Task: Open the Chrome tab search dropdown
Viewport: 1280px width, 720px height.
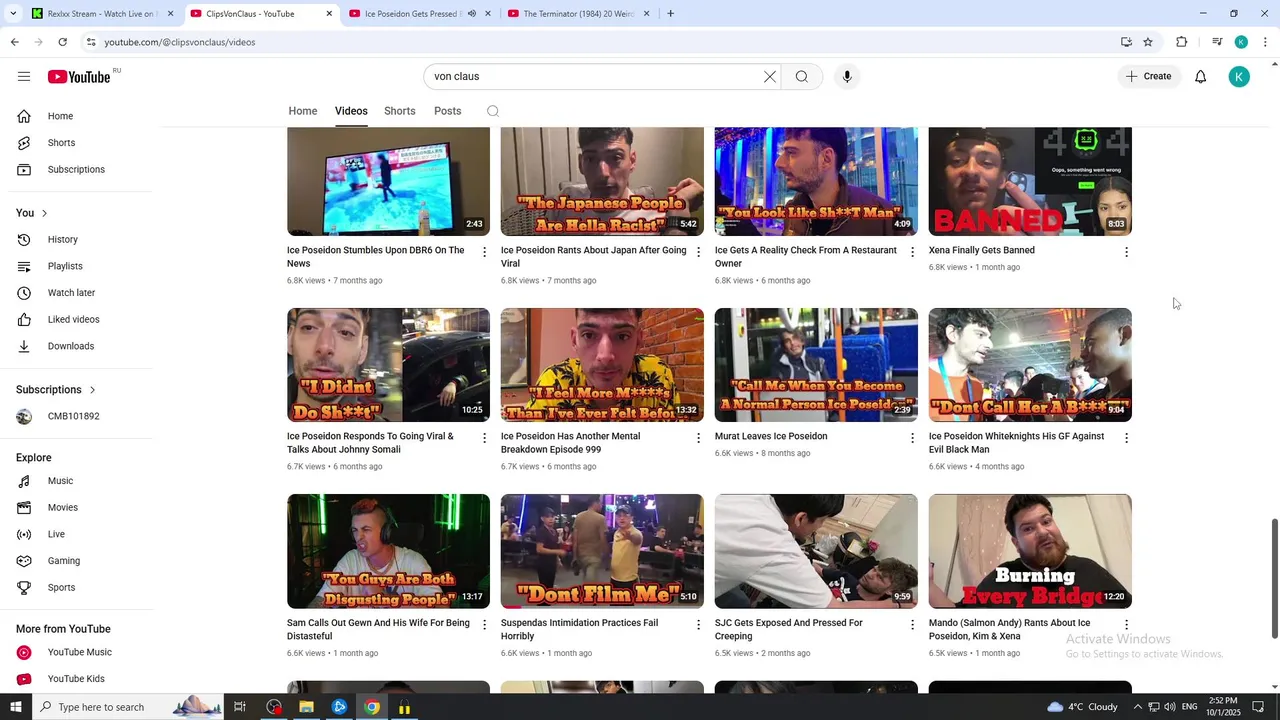Action: pyautogui.click(x=13, y=14)
